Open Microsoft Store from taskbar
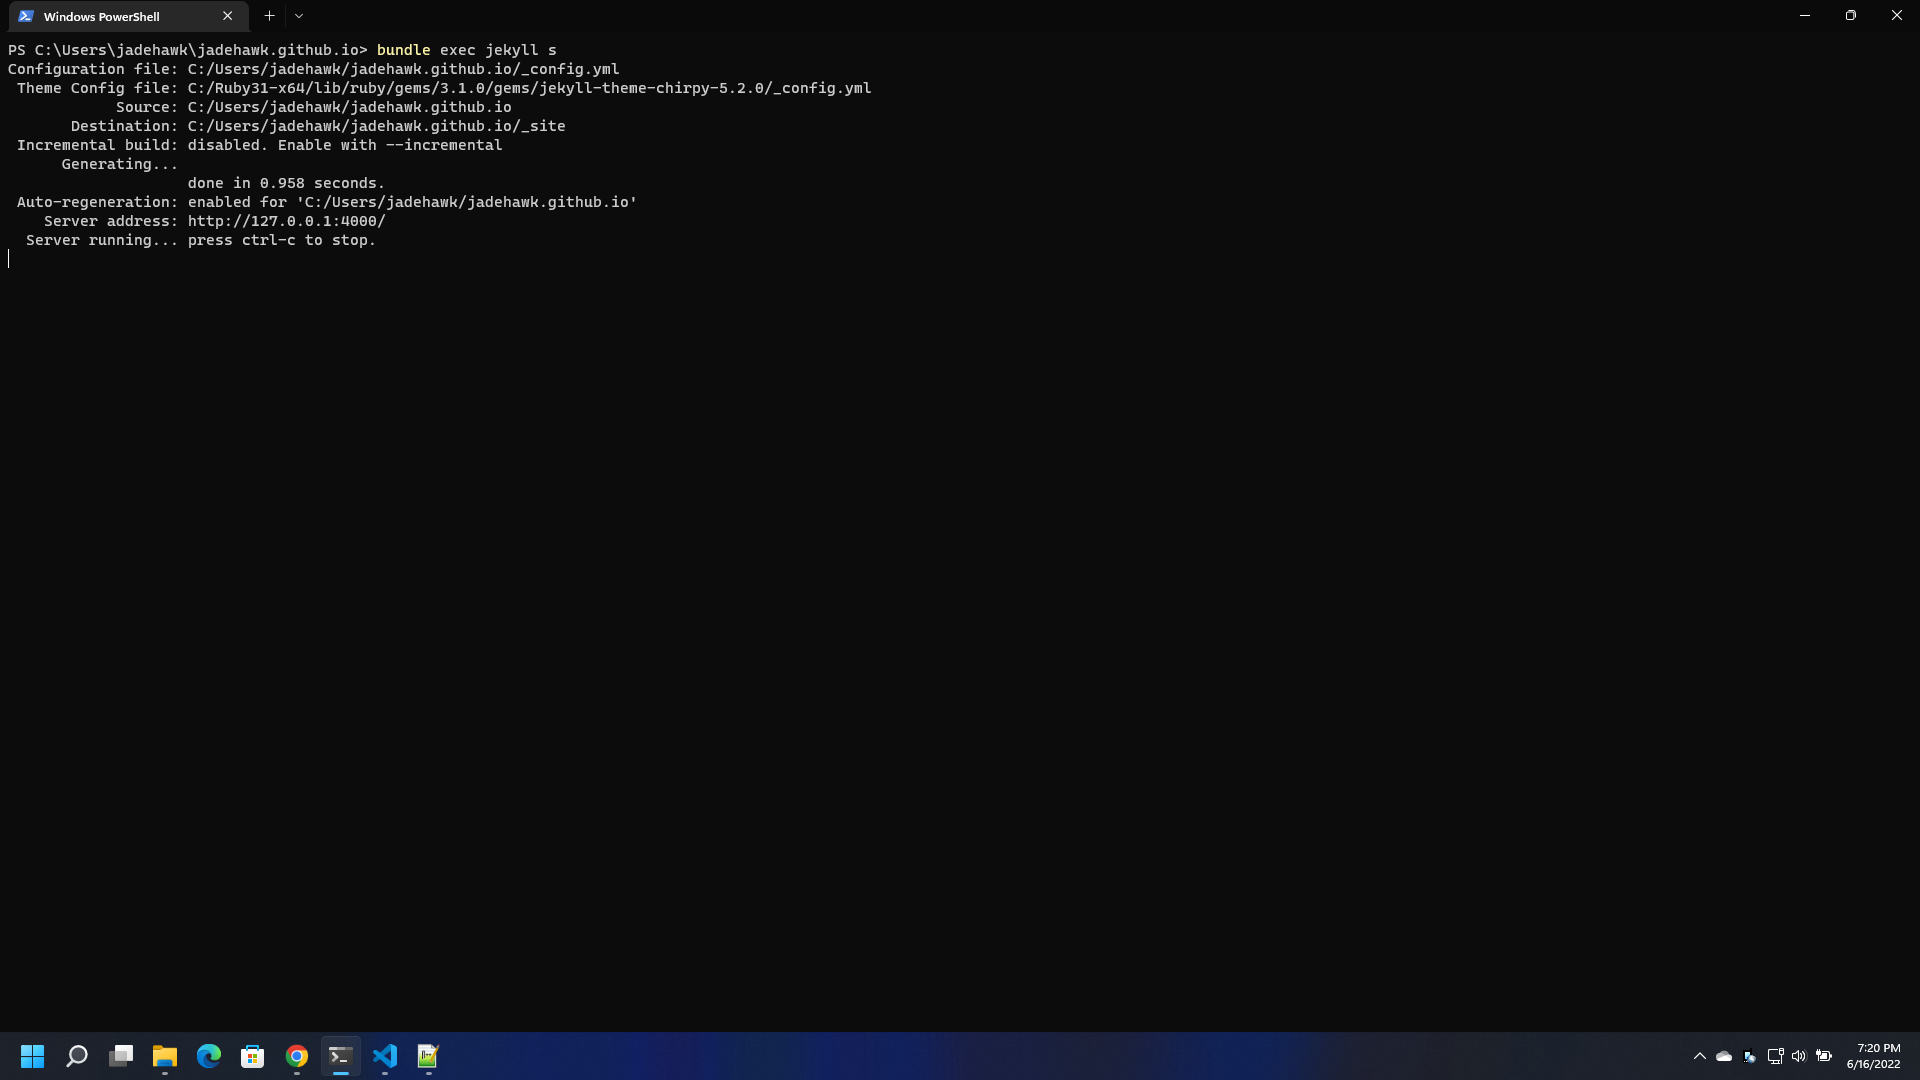This screenshot has width=1920, height=1080. [253, 1056]
